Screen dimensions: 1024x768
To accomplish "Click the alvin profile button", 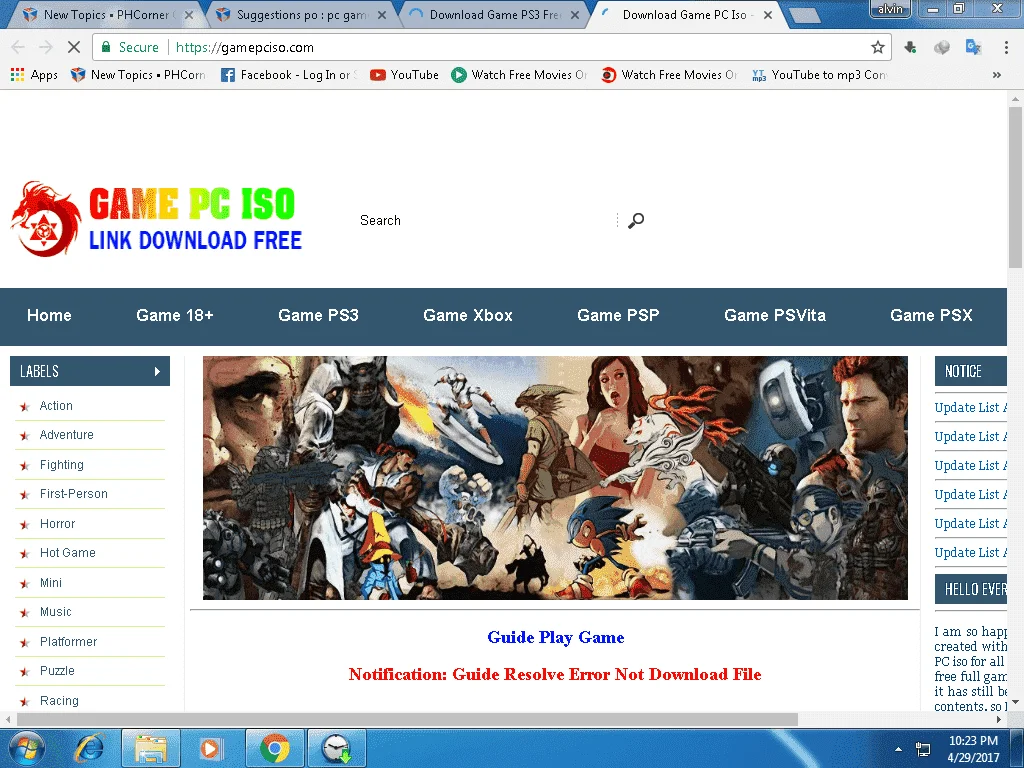I will (x=890, y=9).
